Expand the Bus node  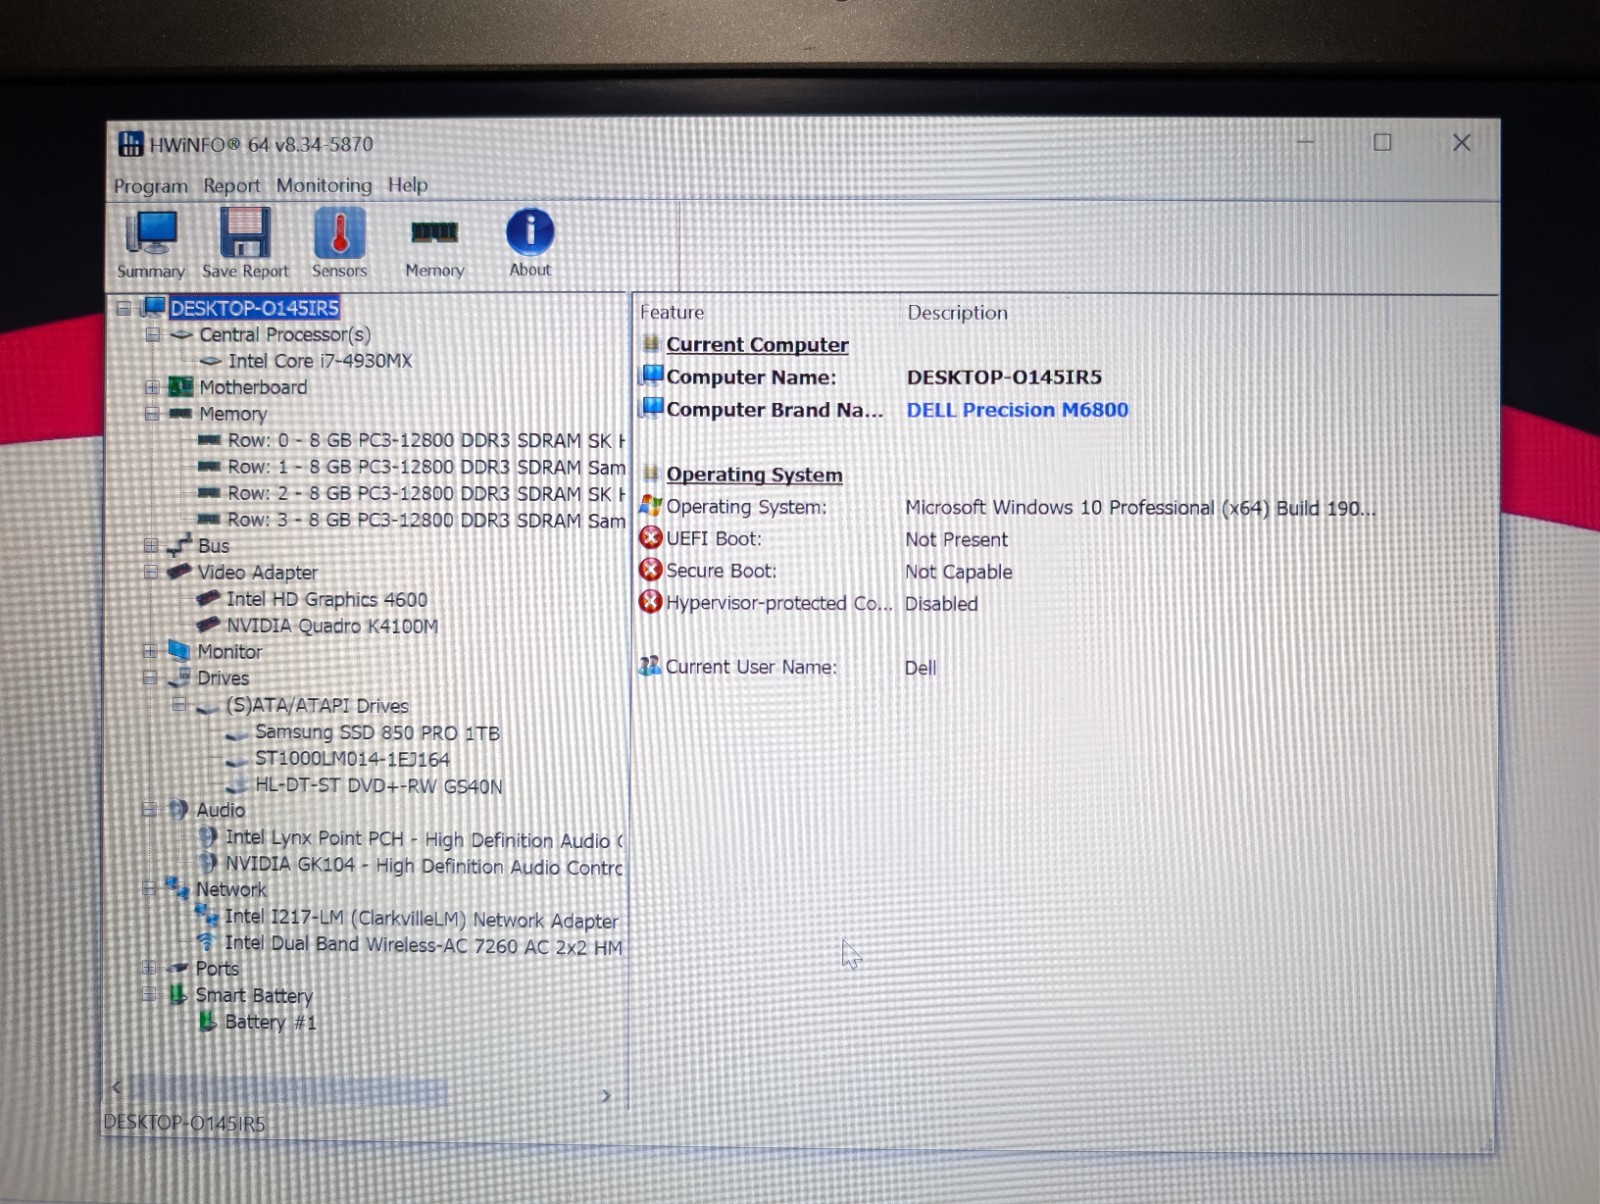point(151,545)
